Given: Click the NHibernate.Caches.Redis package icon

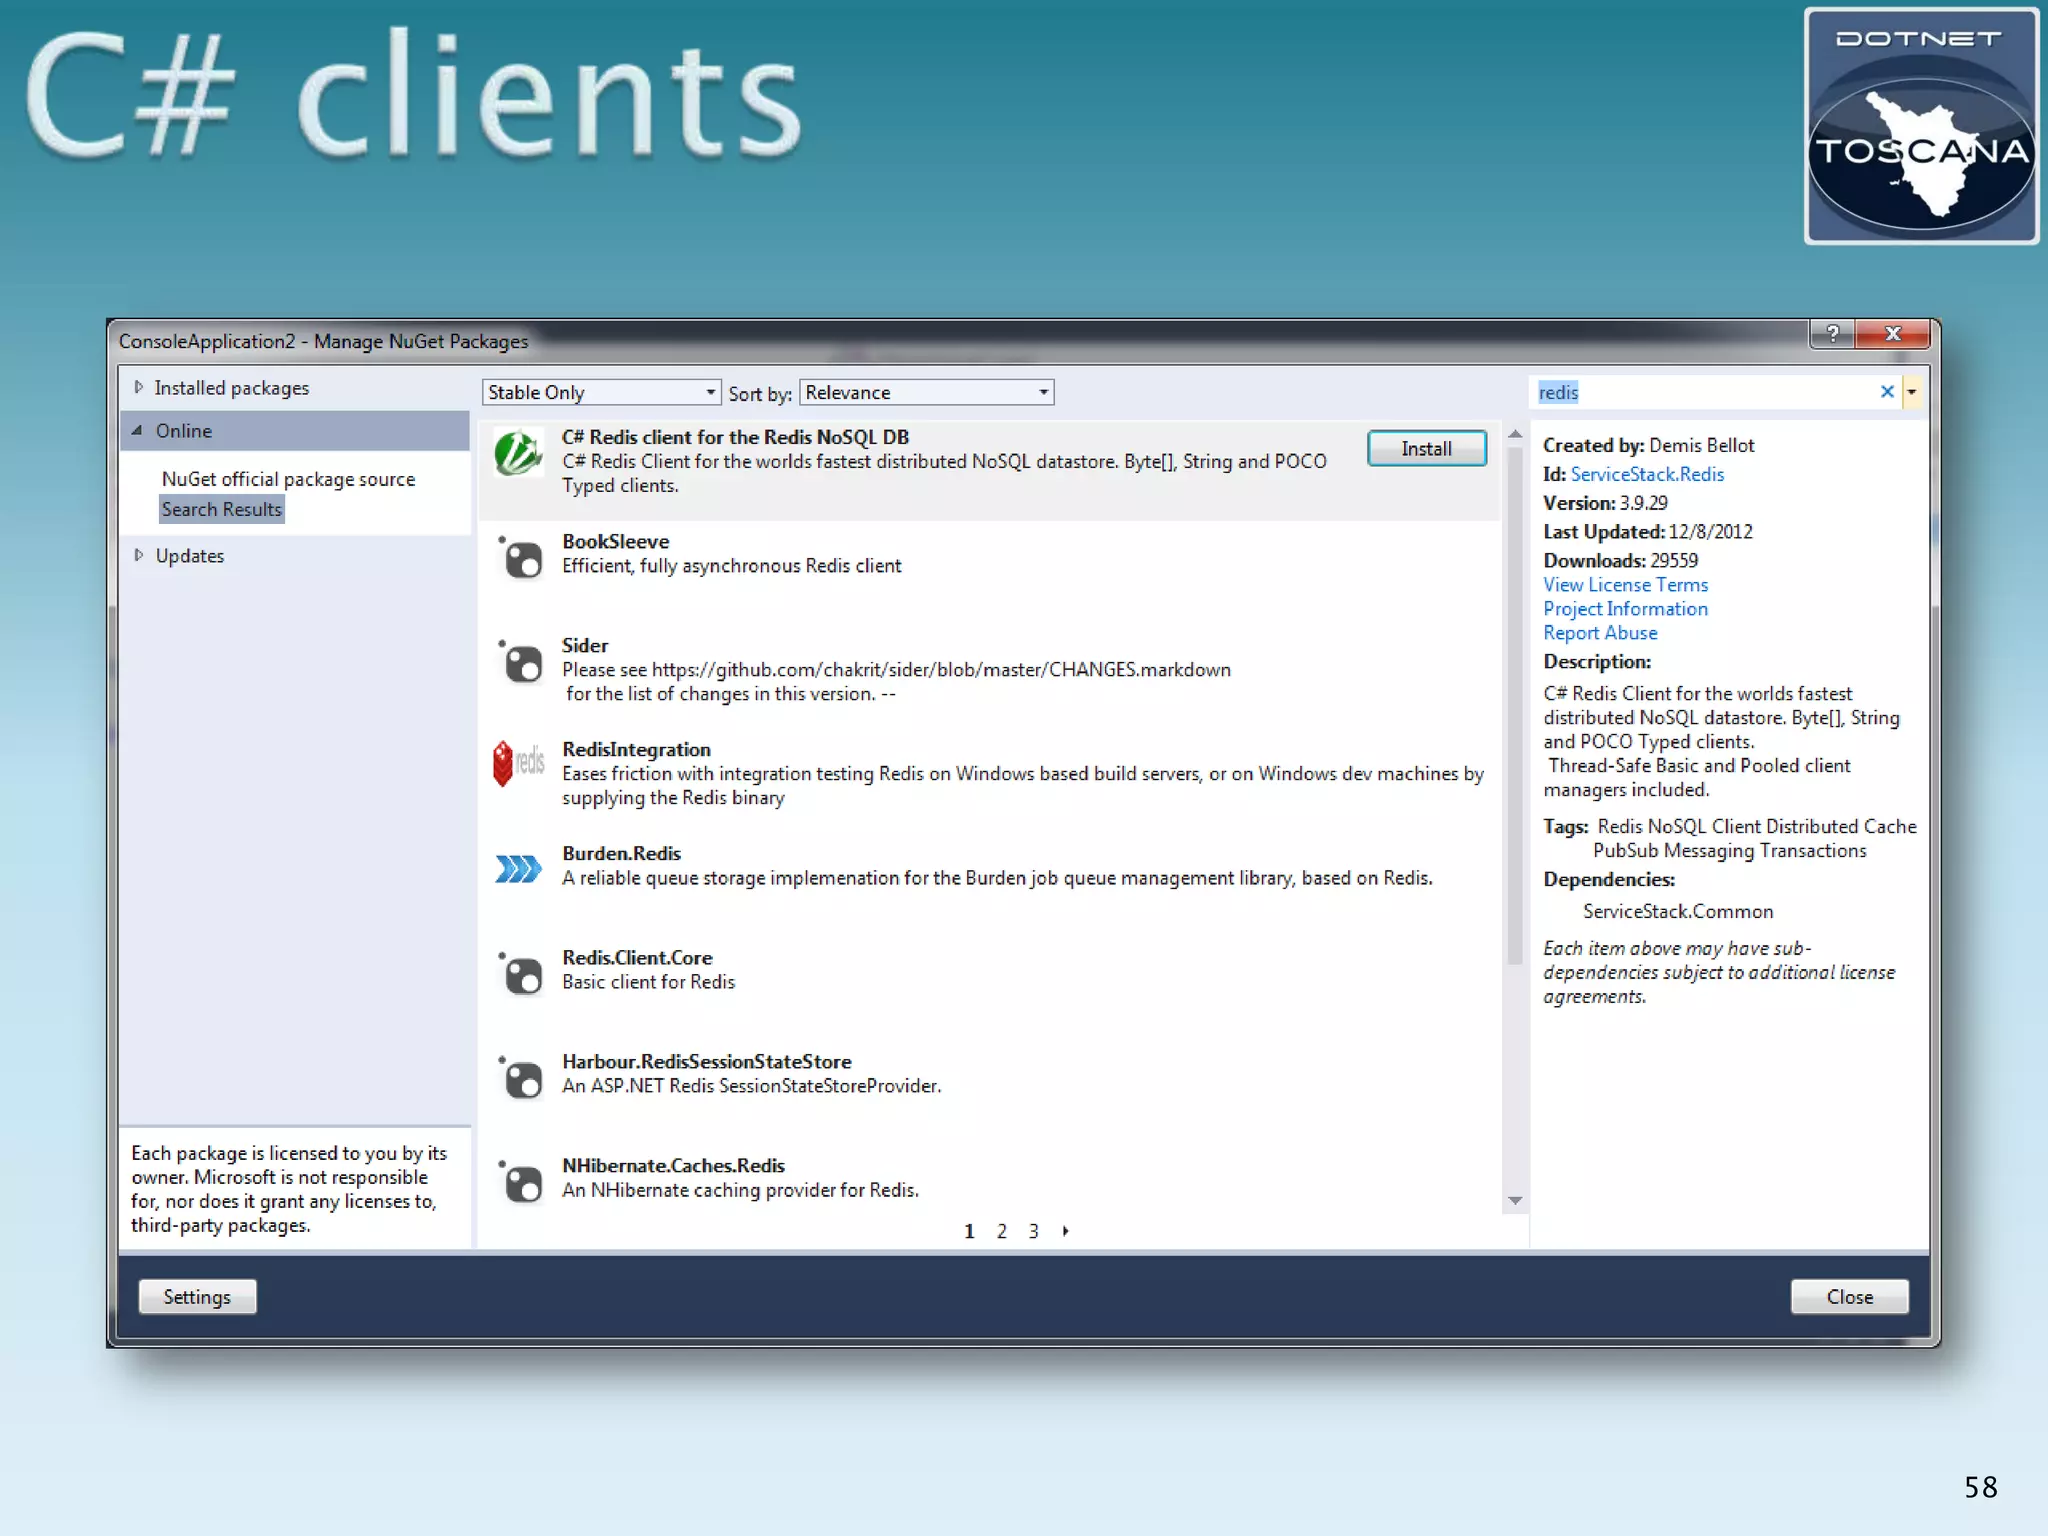Looking at the screenshot, I should [521, 1182].
